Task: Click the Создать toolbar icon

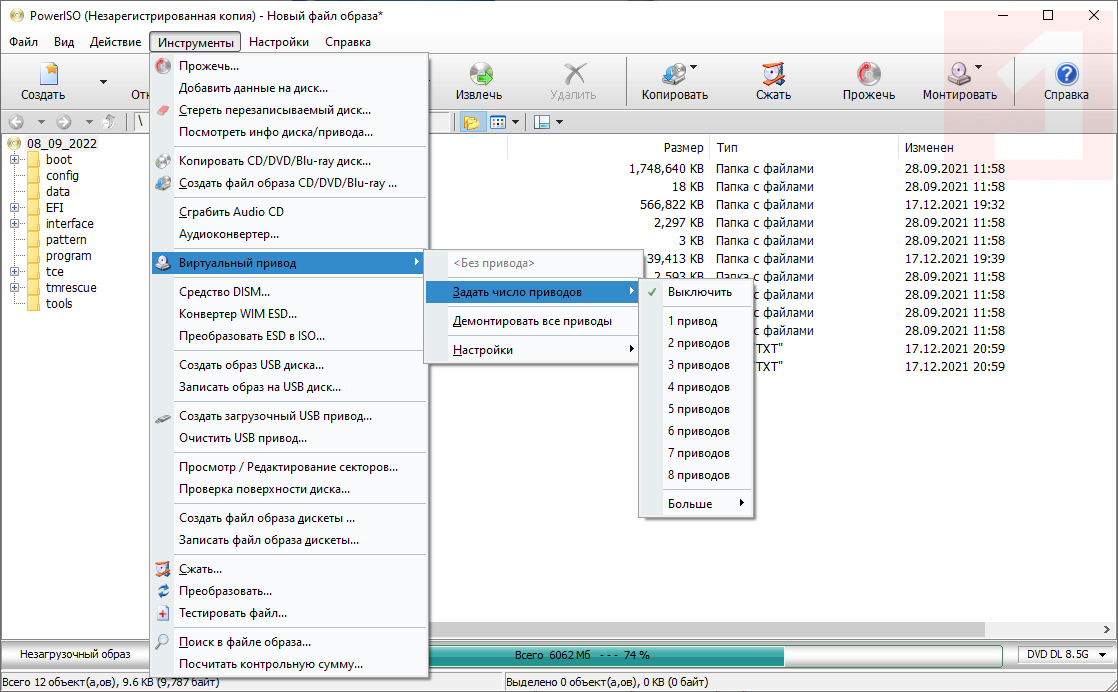Action: [47, 73]
